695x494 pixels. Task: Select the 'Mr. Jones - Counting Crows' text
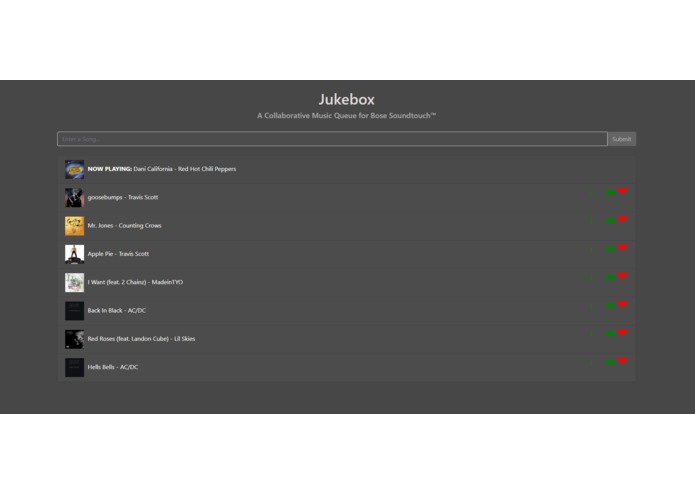click(x=125, y=226)
